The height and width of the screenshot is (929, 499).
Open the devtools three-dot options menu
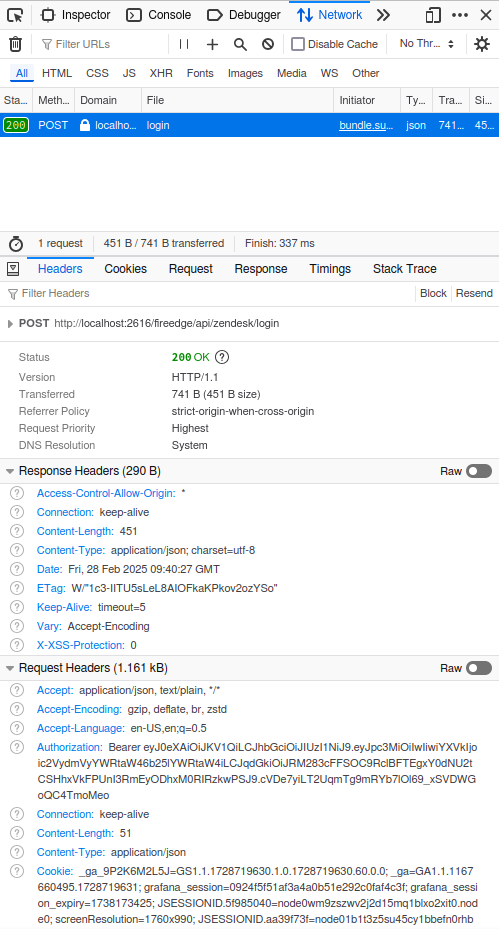coord(460,15)
